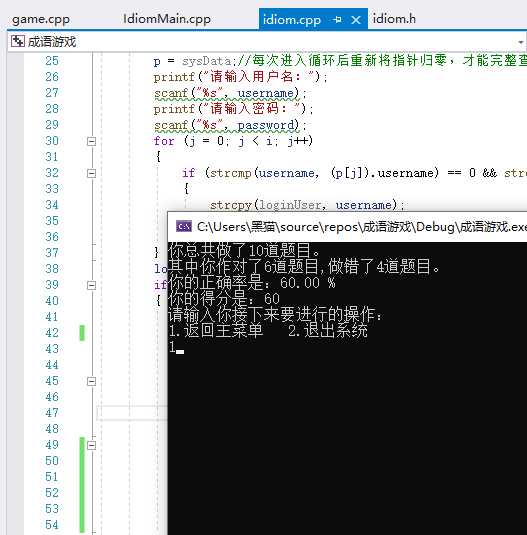The height and width of the screenshot is (535, 527).
Task: Click line number 54 in the gutter
Action: click(52, 525)
